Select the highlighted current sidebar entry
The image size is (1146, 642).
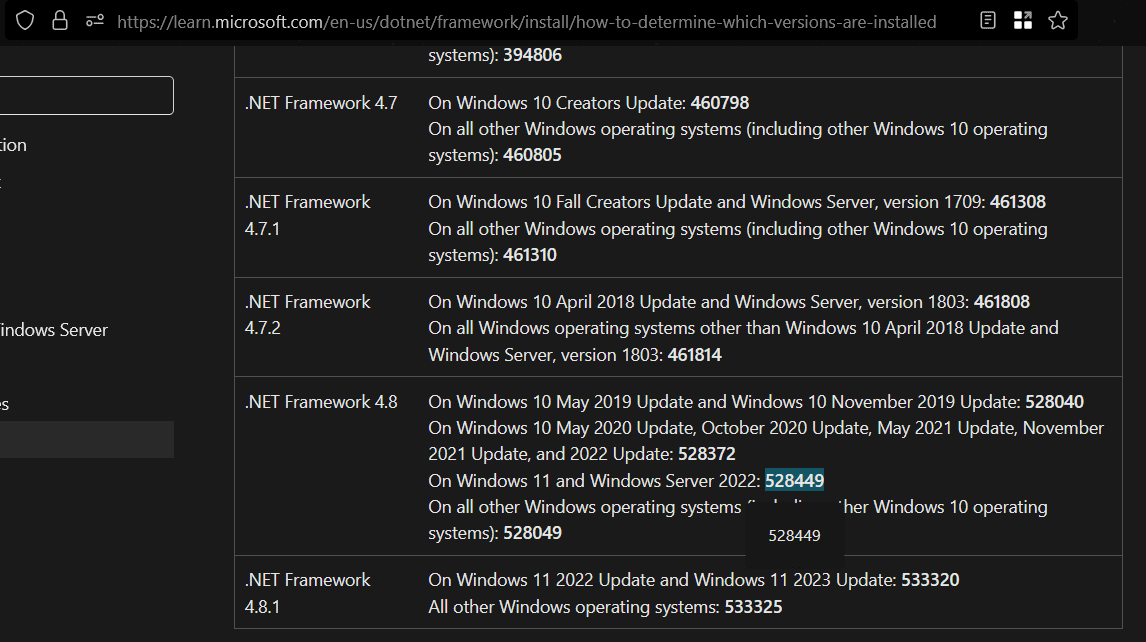[85, 439]
